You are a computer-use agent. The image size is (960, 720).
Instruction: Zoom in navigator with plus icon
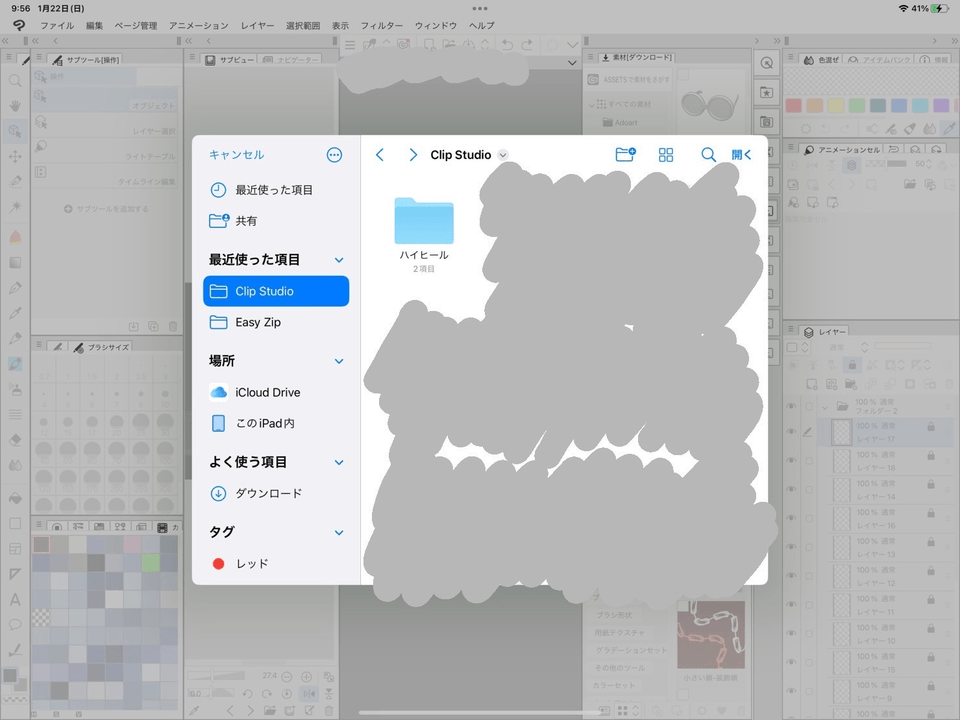pos(306,677)
